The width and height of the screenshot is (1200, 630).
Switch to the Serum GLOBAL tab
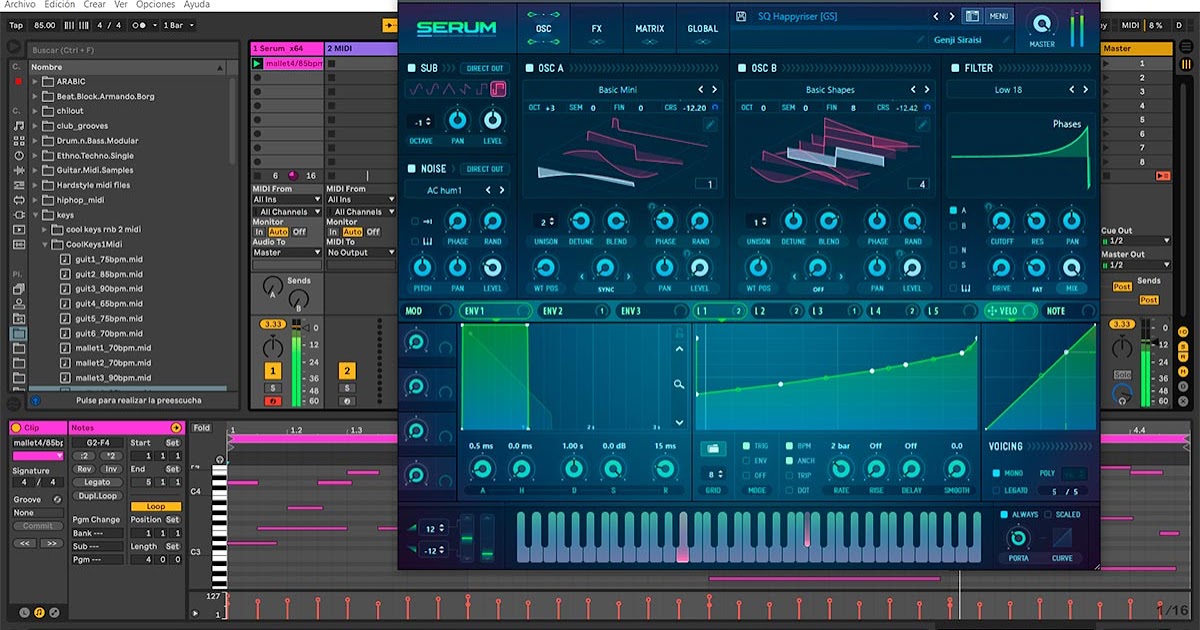point(702,27)
